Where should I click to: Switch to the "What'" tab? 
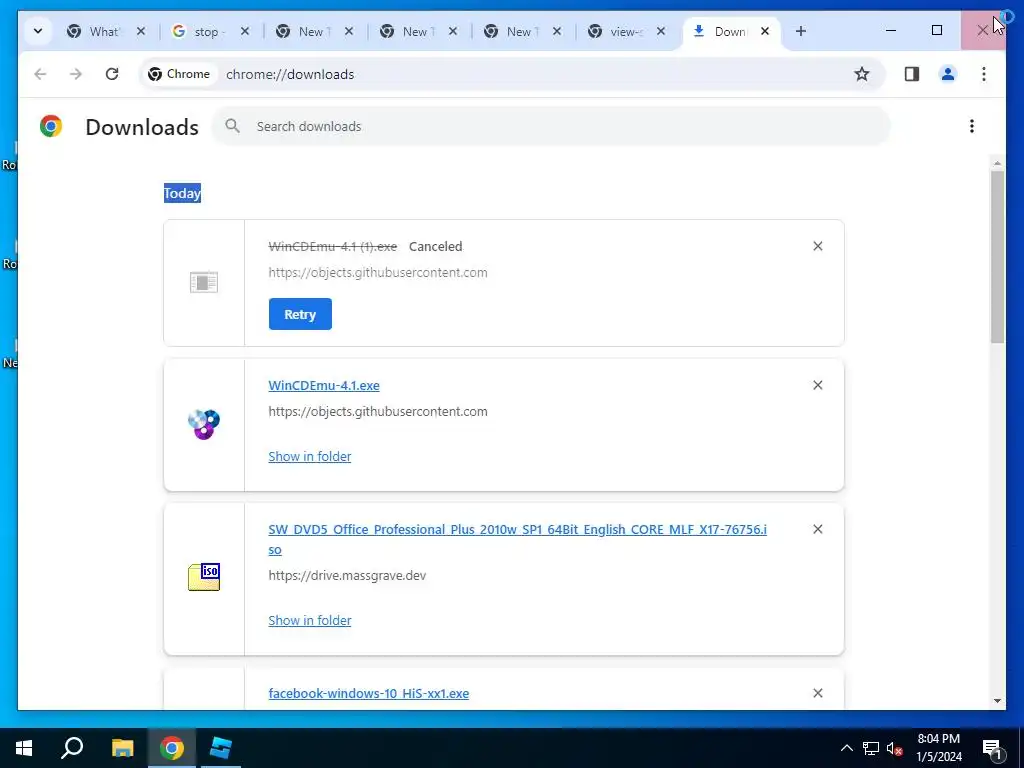click(x=94, y=31)
